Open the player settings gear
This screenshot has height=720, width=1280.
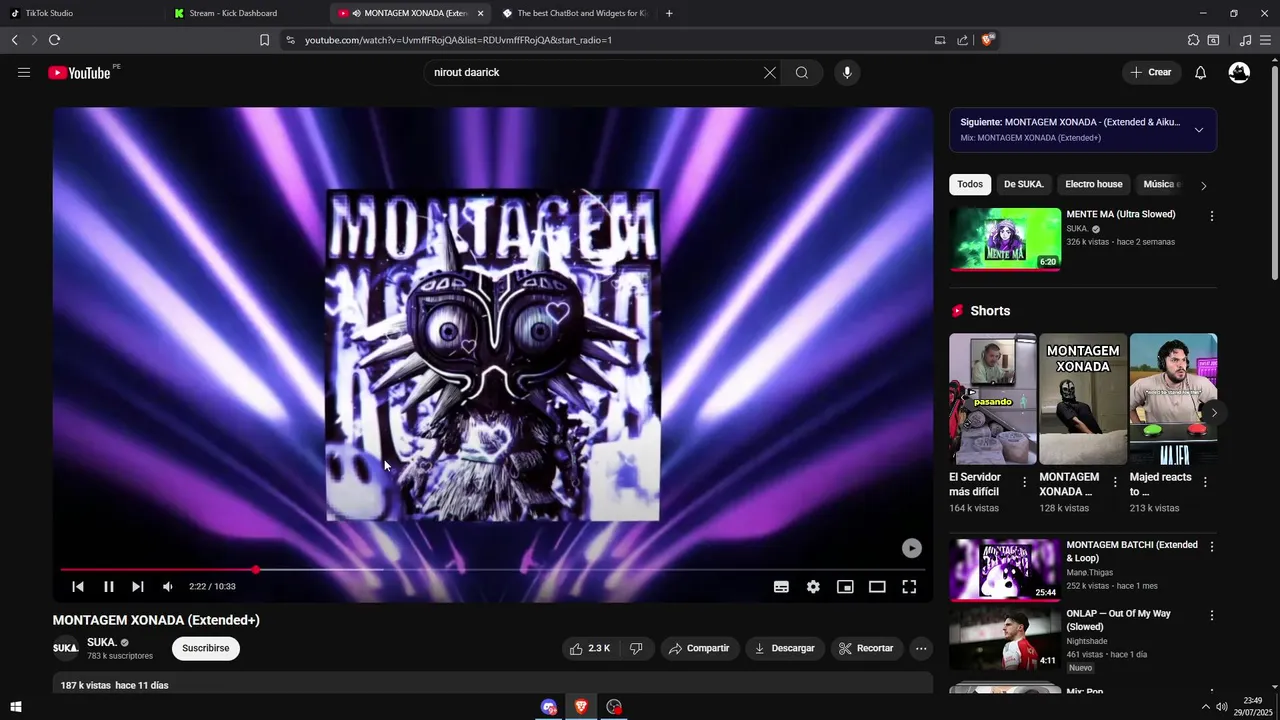[x=813, y=587]
